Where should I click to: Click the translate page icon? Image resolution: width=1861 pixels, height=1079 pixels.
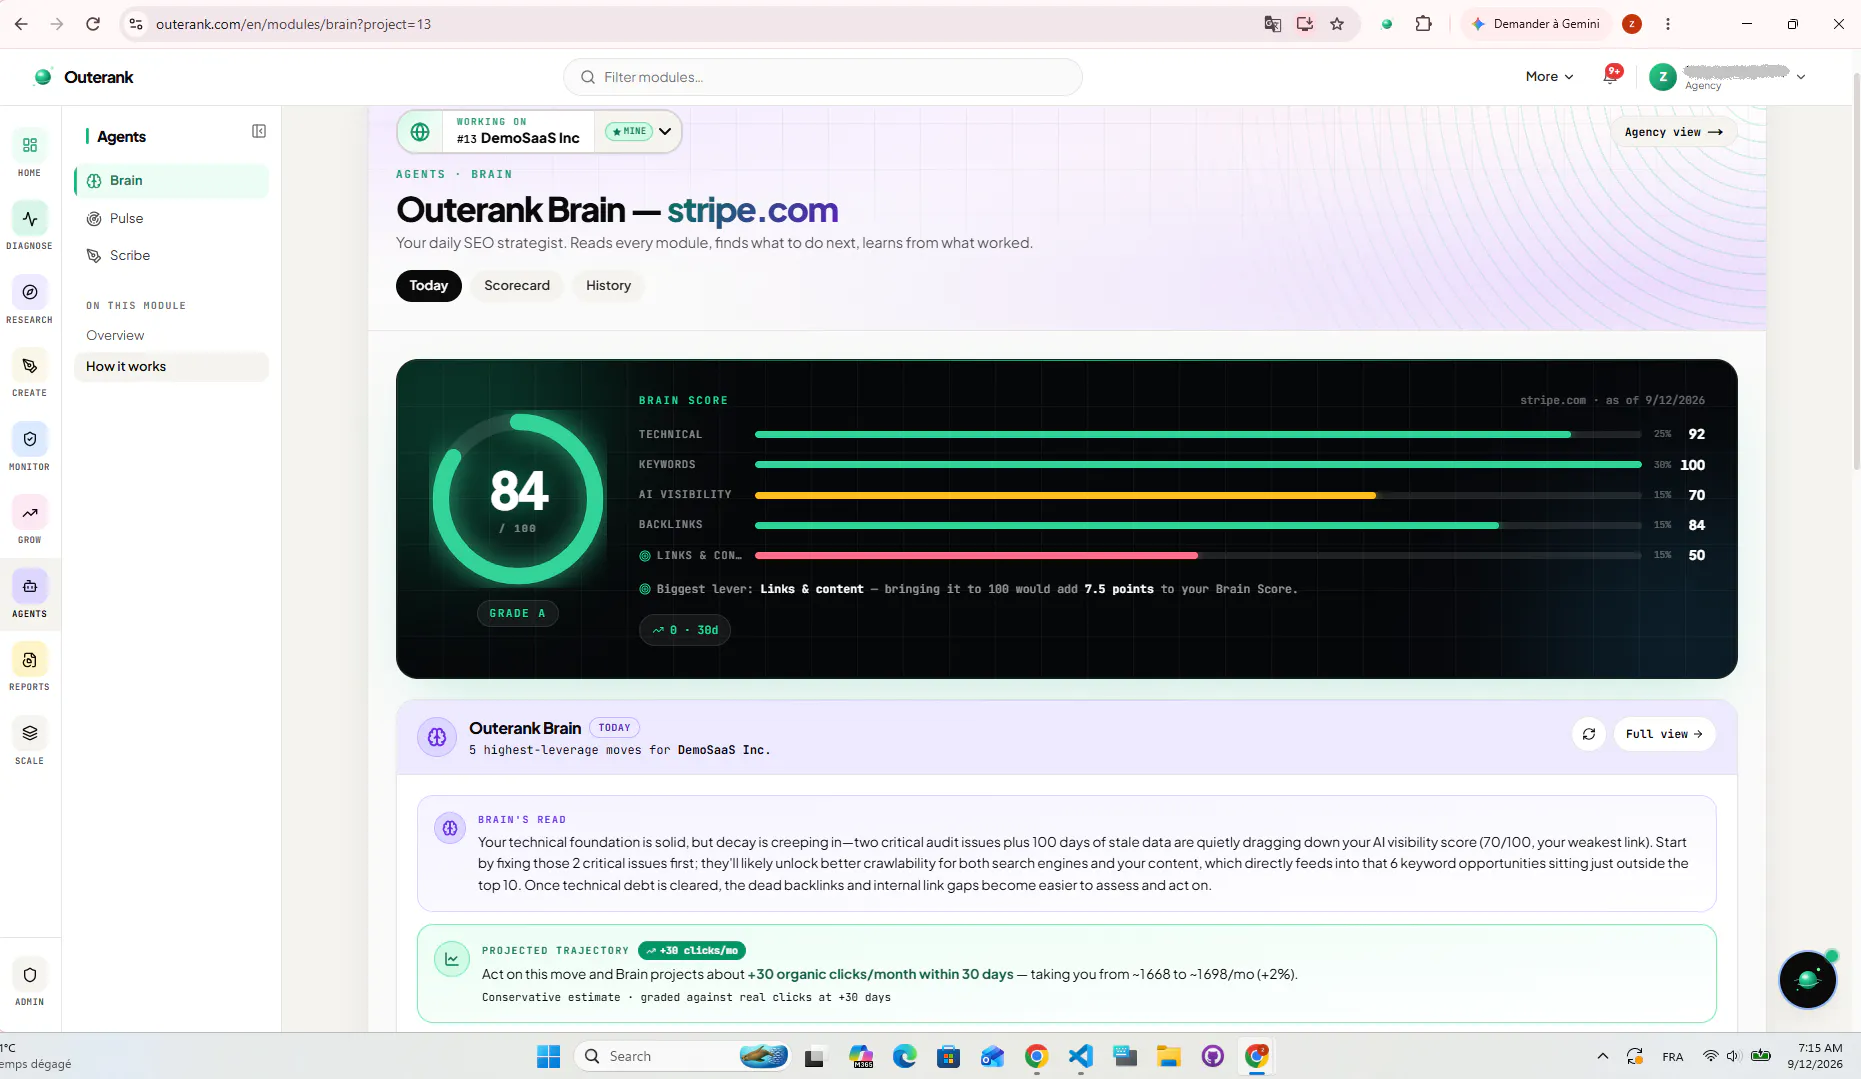[1272, 24]
